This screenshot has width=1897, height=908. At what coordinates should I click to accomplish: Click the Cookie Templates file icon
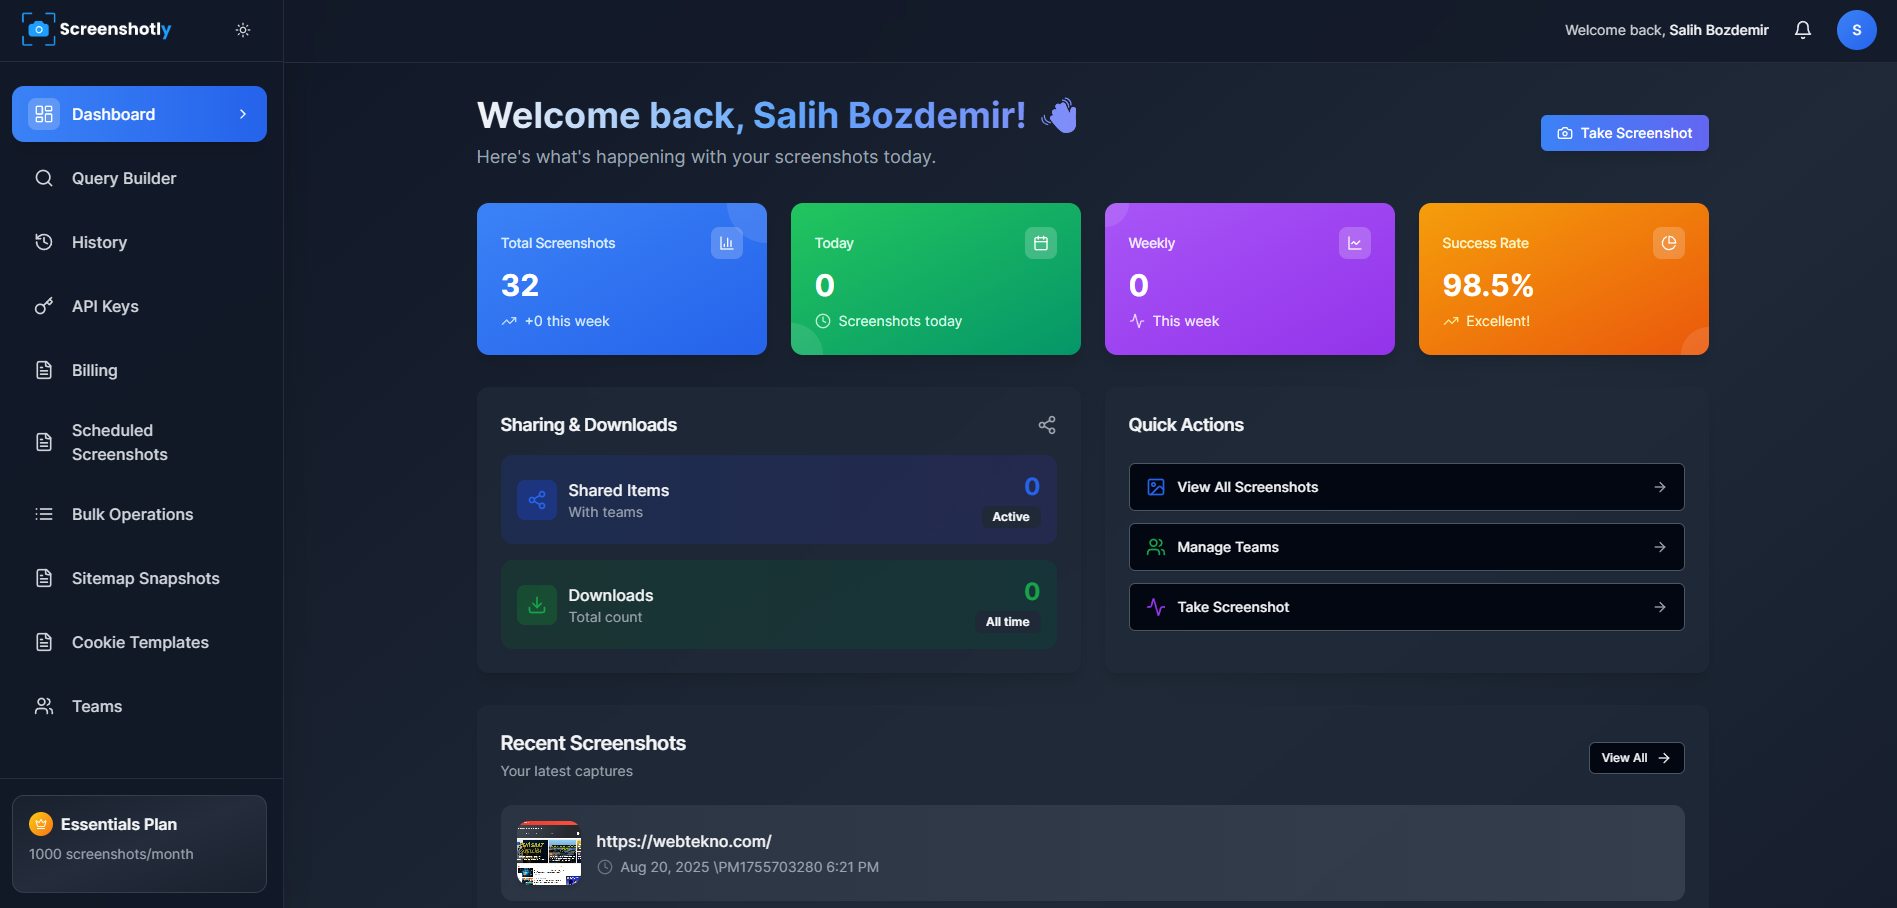(44, 642)
